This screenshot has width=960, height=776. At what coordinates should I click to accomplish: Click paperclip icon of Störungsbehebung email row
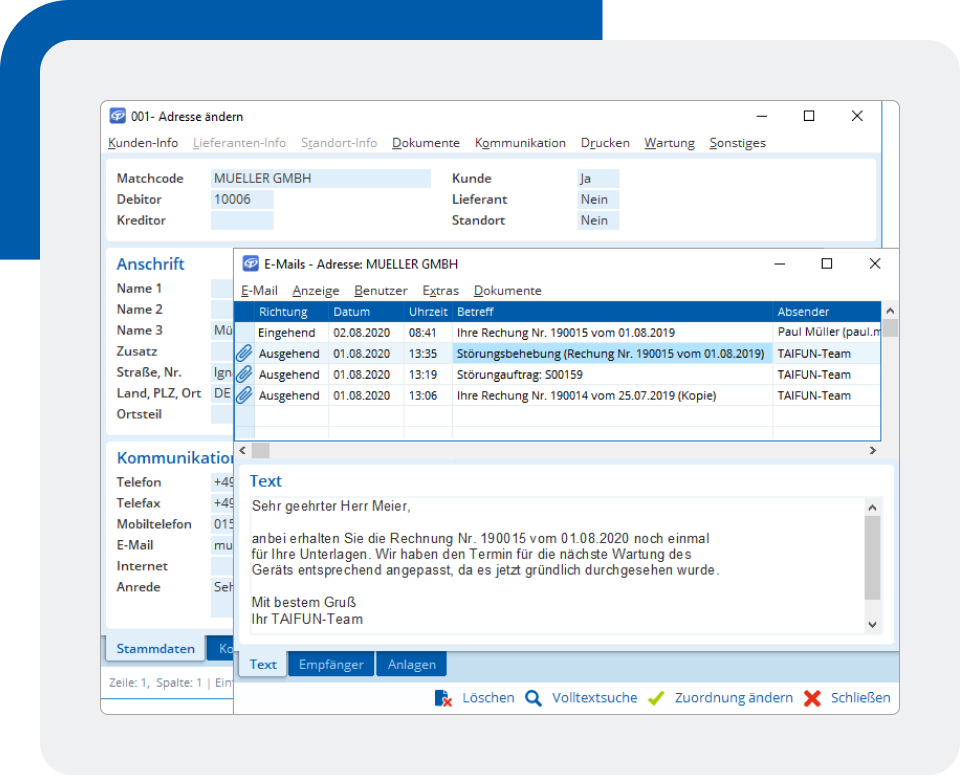click(x=244, y=353)
